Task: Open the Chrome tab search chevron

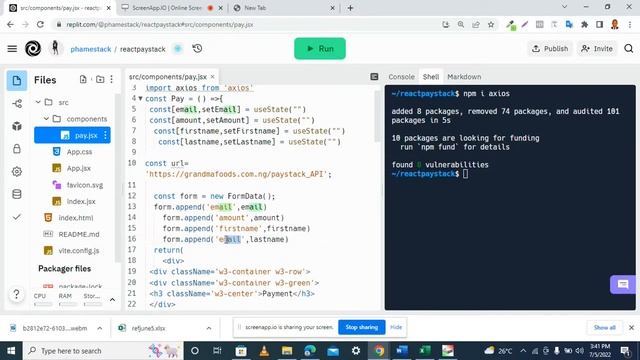Action: [x=564, y=7]
